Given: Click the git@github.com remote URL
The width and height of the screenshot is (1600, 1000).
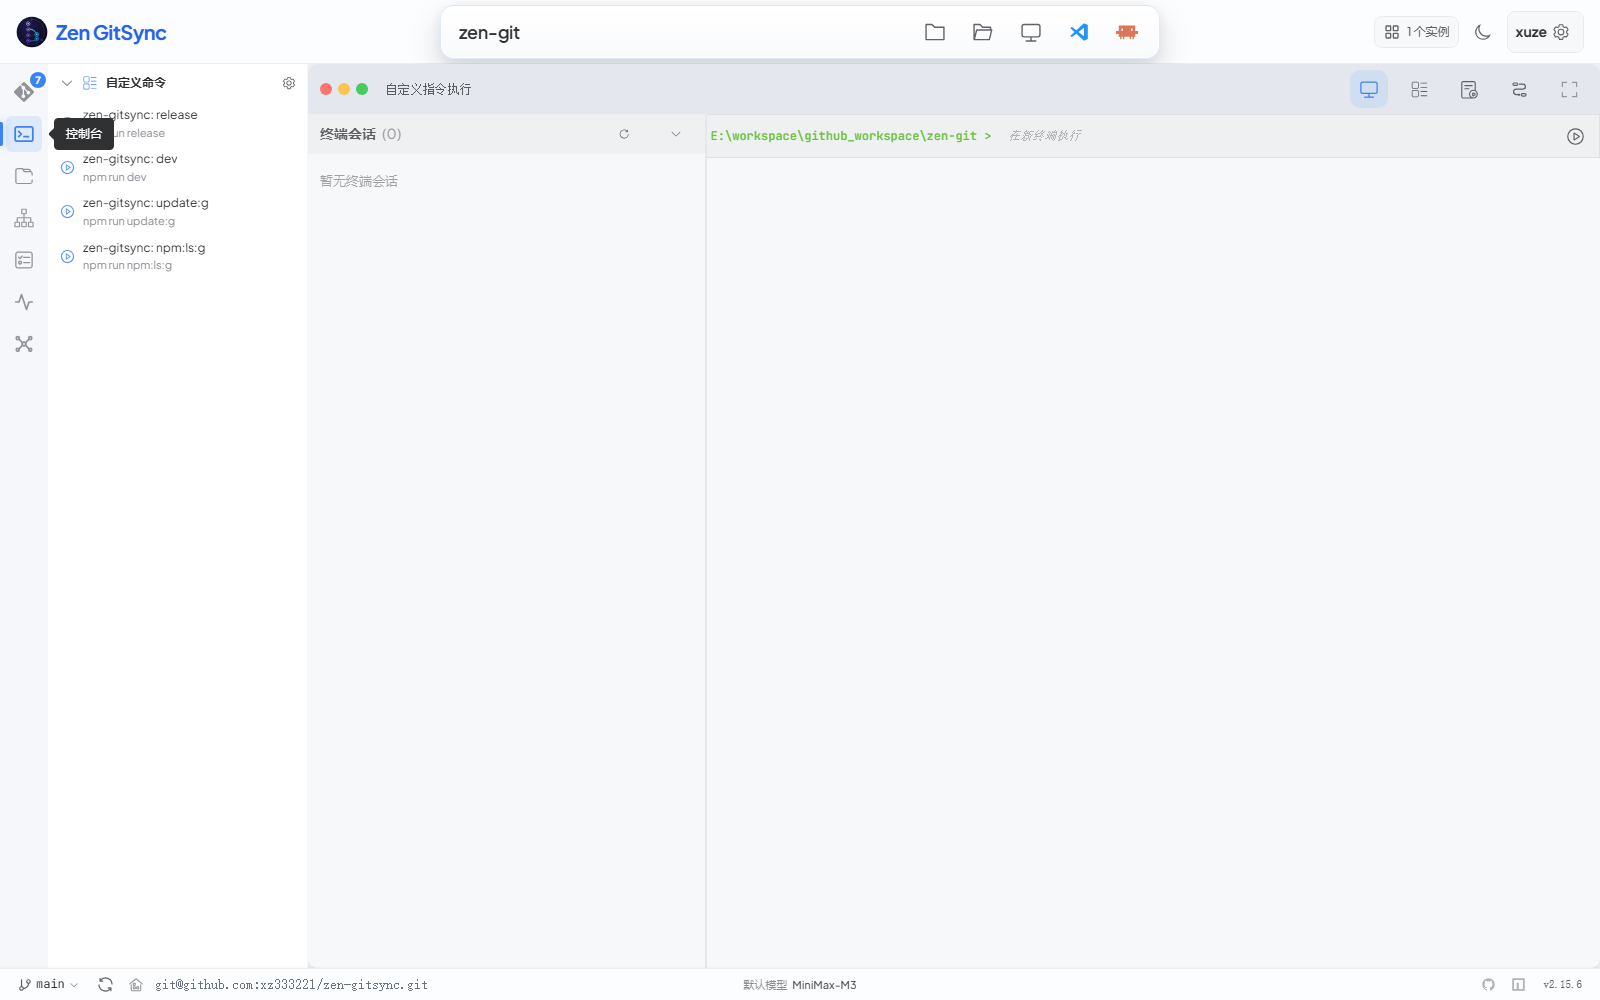Looking at the screenshot, I should 291,985.
